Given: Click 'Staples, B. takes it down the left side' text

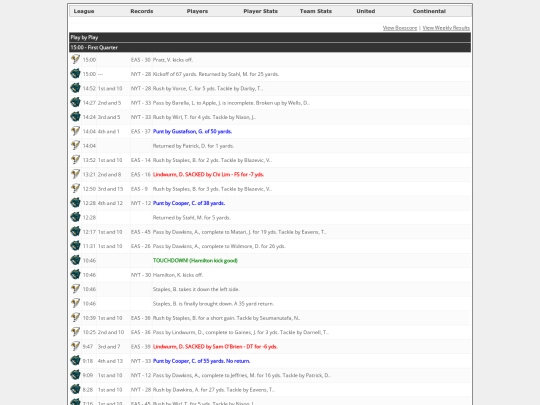Looking at the screenshot, I should tap(196, 289).
